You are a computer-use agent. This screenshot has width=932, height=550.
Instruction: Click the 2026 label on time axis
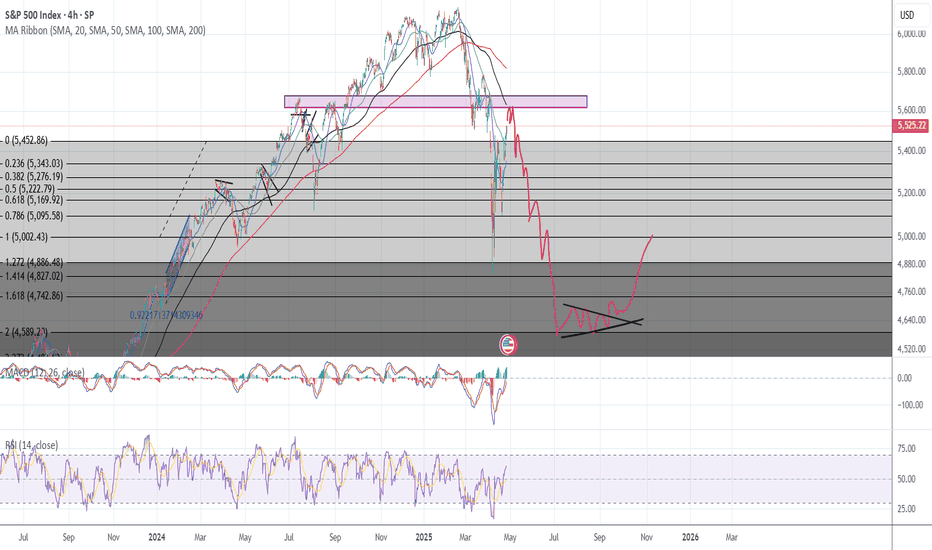(690, 537)
